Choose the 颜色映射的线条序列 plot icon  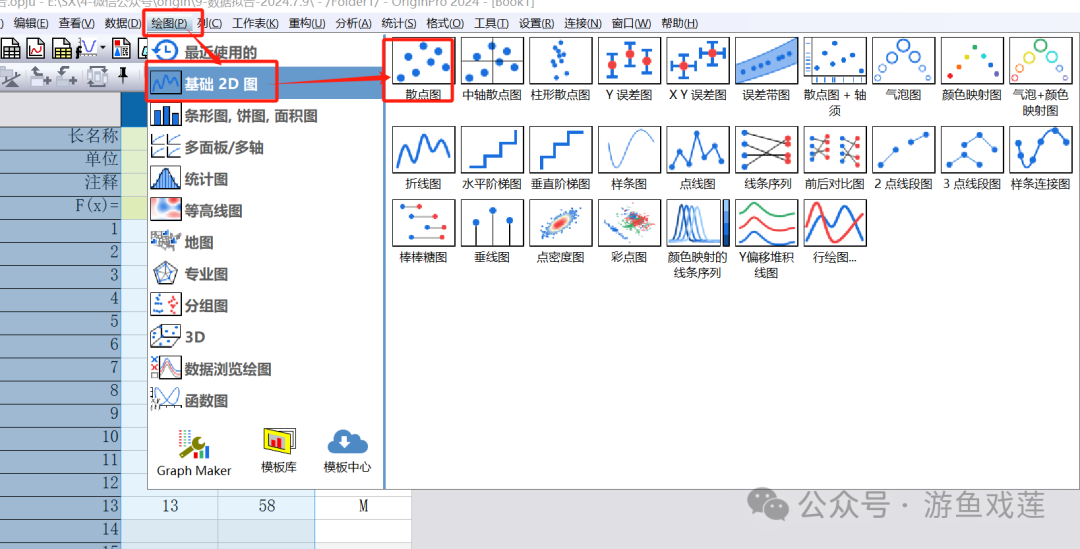(698, 223)
